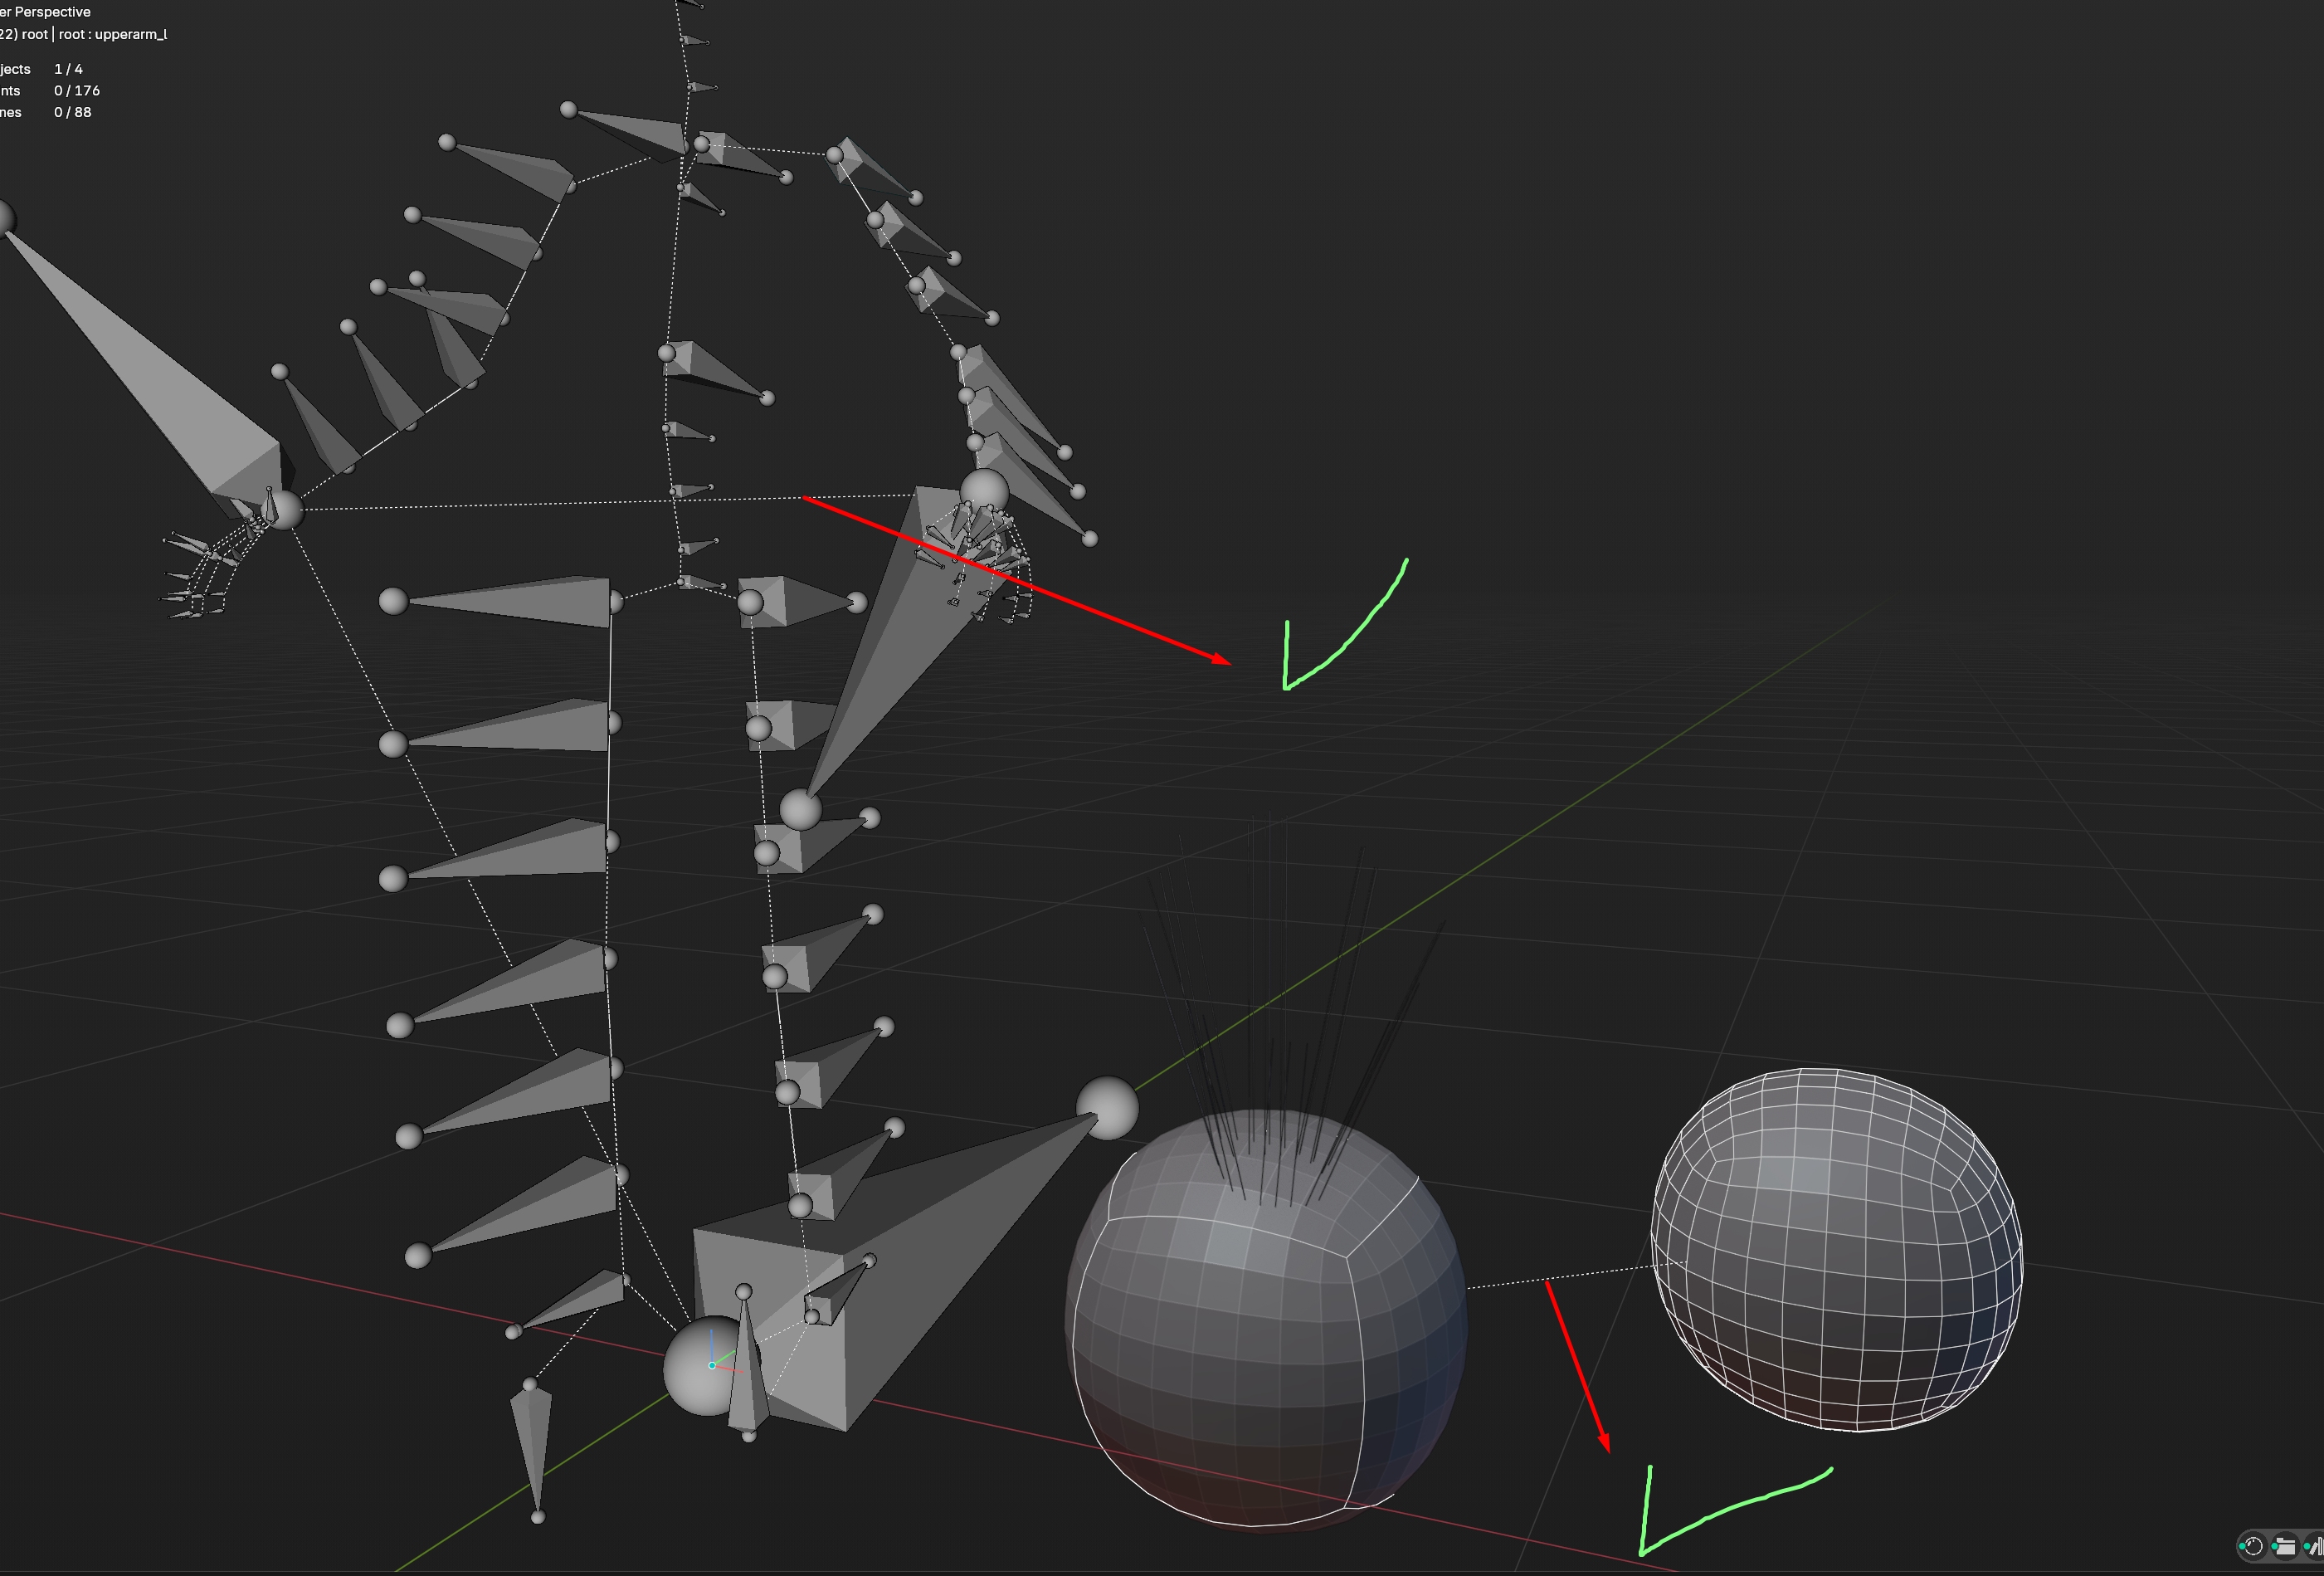Click the "root : upperarm_l" active bone label
Image resolution: width=2324 pixels, height=1576 pixels.
113,34
